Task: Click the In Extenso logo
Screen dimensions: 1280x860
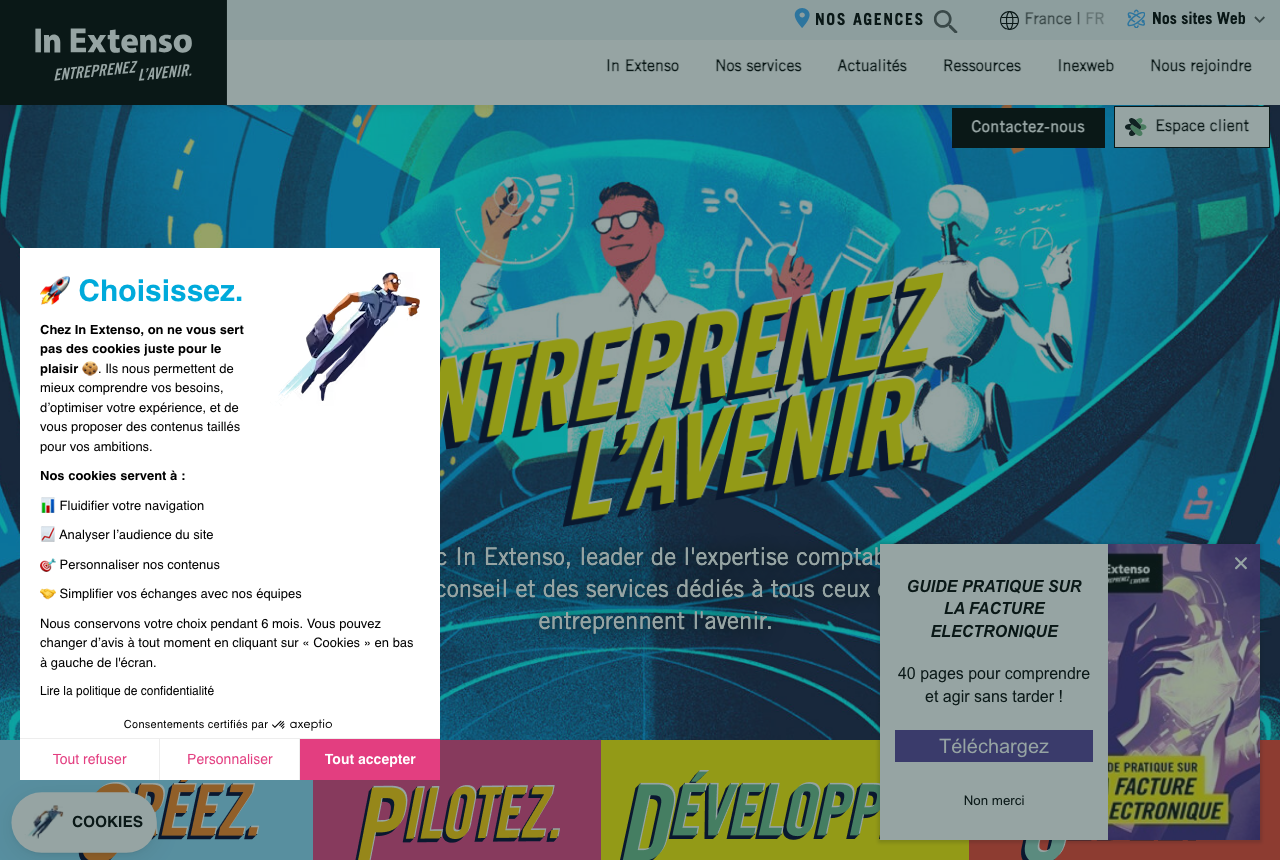Action: 113,53
